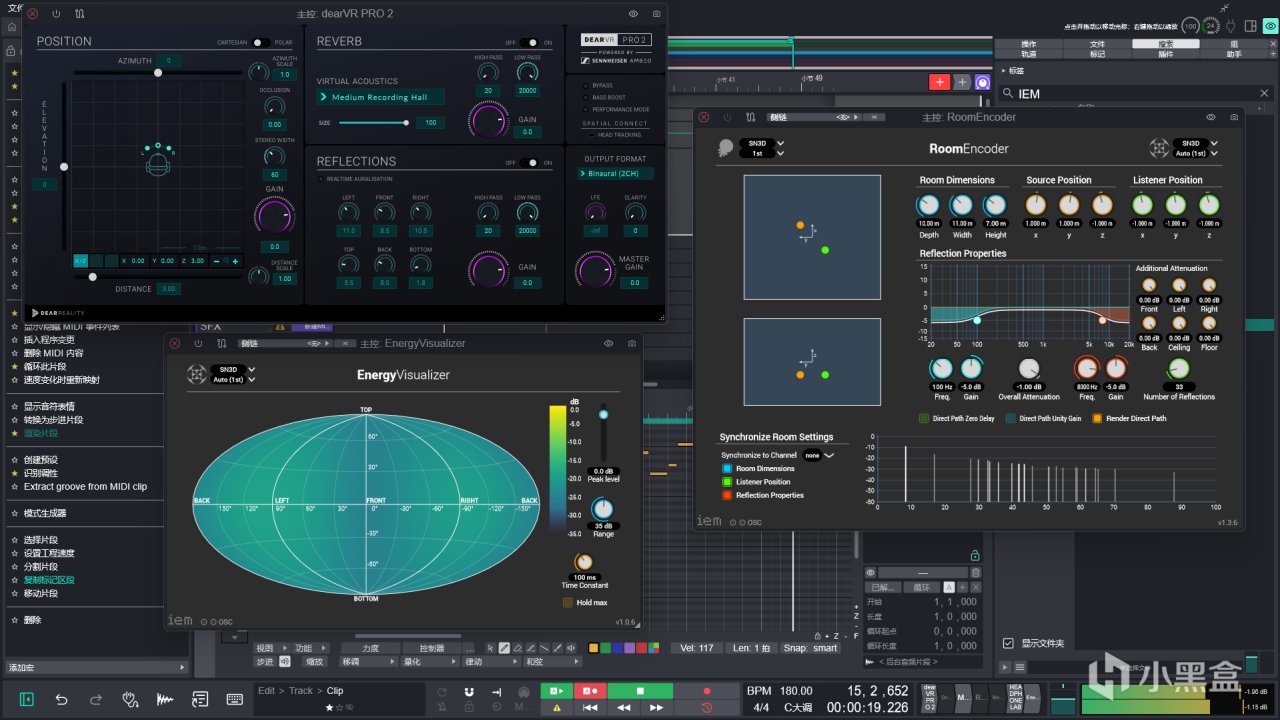The width and height of the screenshot is (1280, 720).
Task: Toggle Direct Path Zero Delay checkbox
Action: click(924, 418)
